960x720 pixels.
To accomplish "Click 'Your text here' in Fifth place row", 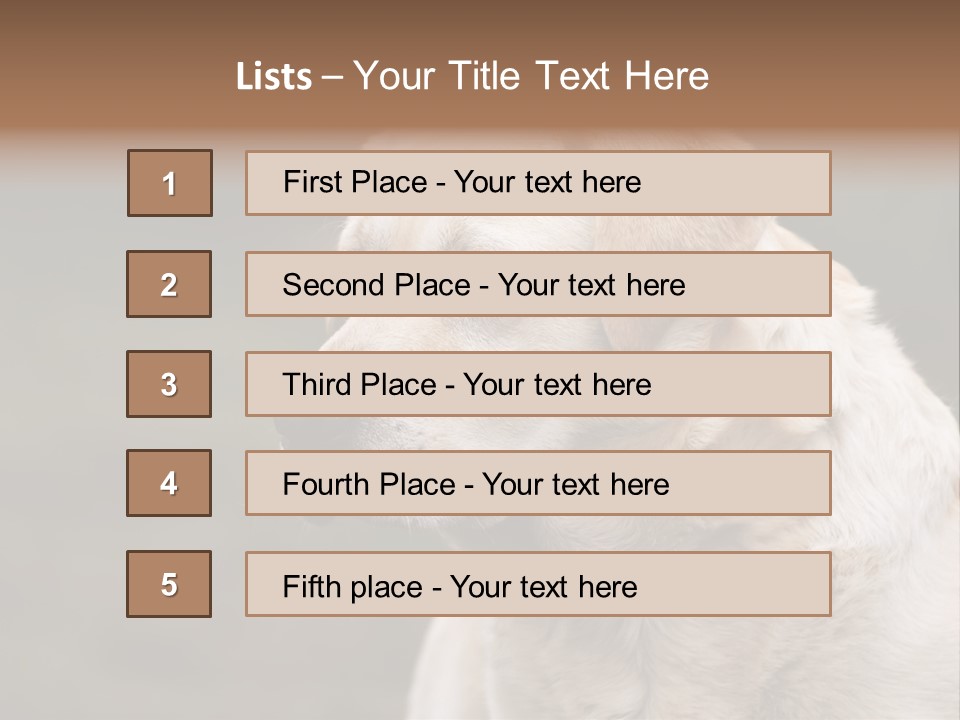I will (x=543, y=586).
